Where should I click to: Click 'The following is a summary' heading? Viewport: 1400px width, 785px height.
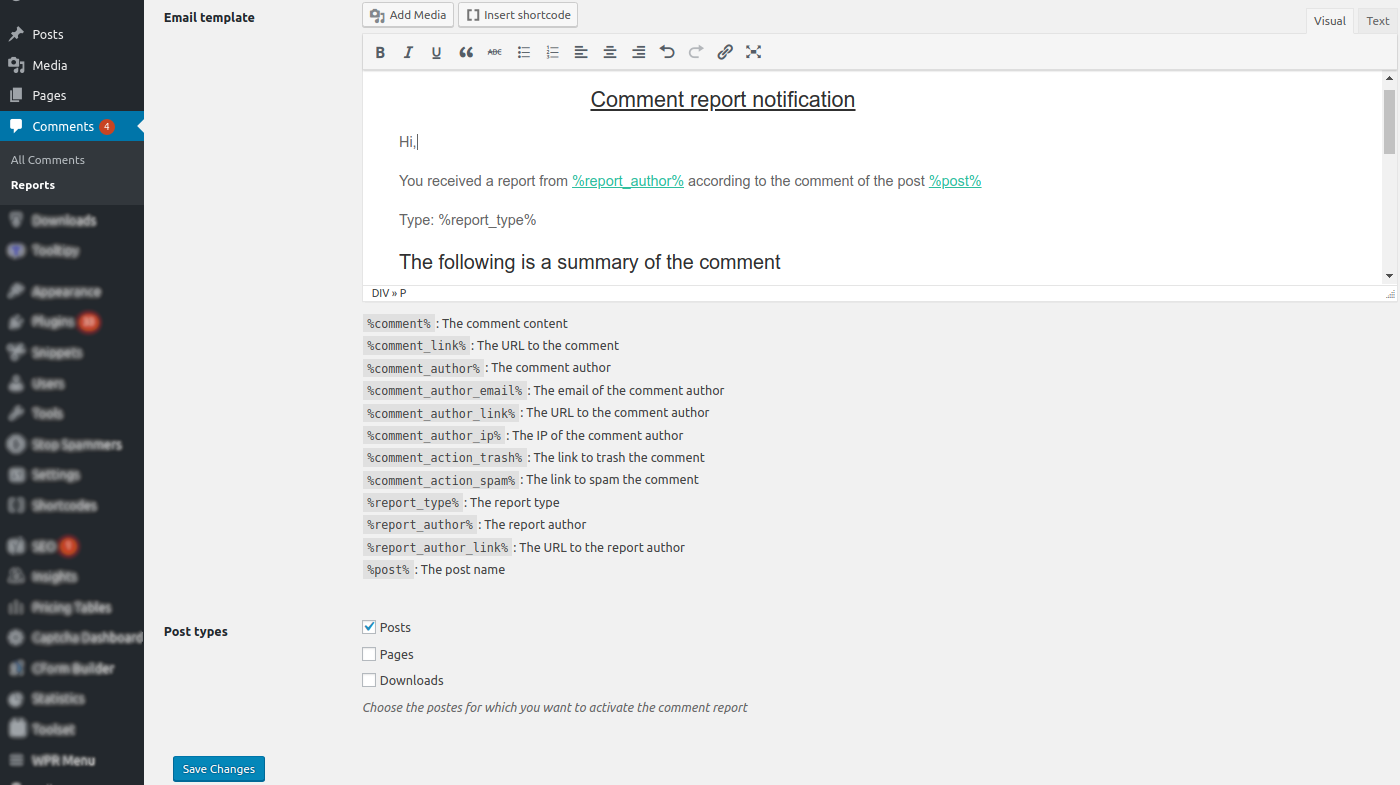pos(590,262)
